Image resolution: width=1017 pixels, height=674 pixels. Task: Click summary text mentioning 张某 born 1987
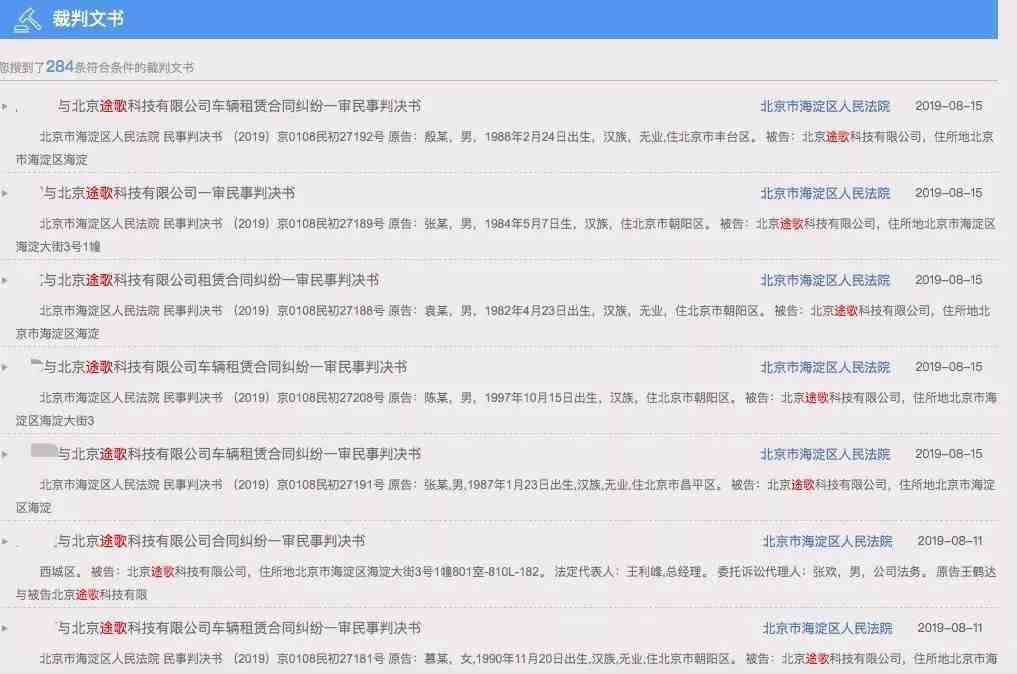506,495
